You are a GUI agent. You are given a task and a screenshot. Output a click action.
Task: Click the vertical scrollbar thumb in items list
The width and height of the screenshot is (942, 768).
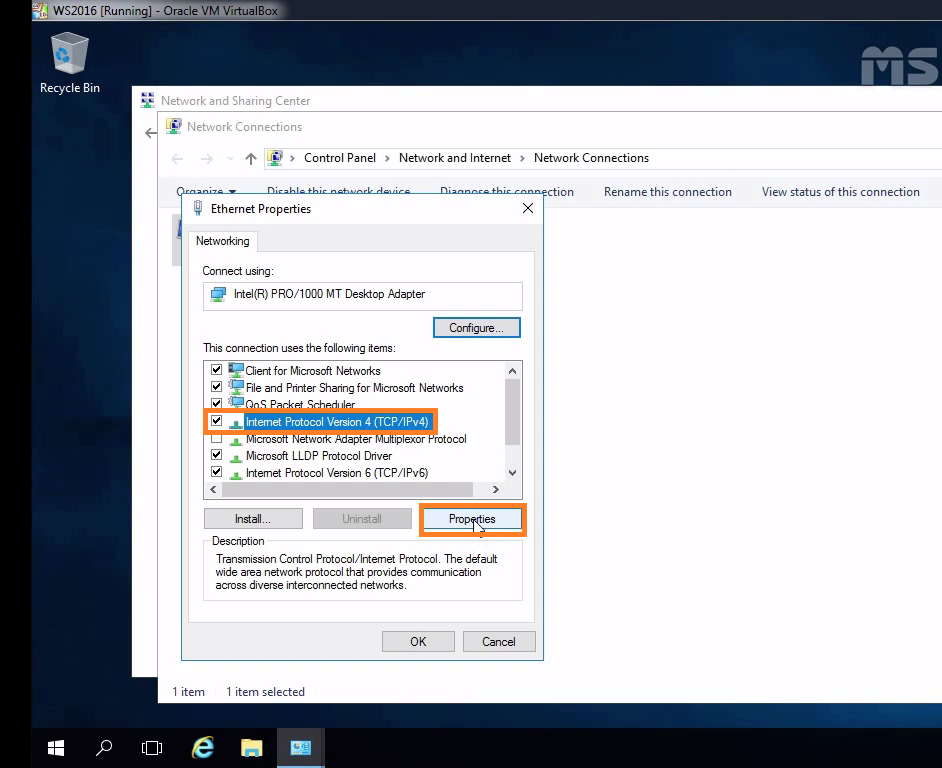tap(512, 412)
